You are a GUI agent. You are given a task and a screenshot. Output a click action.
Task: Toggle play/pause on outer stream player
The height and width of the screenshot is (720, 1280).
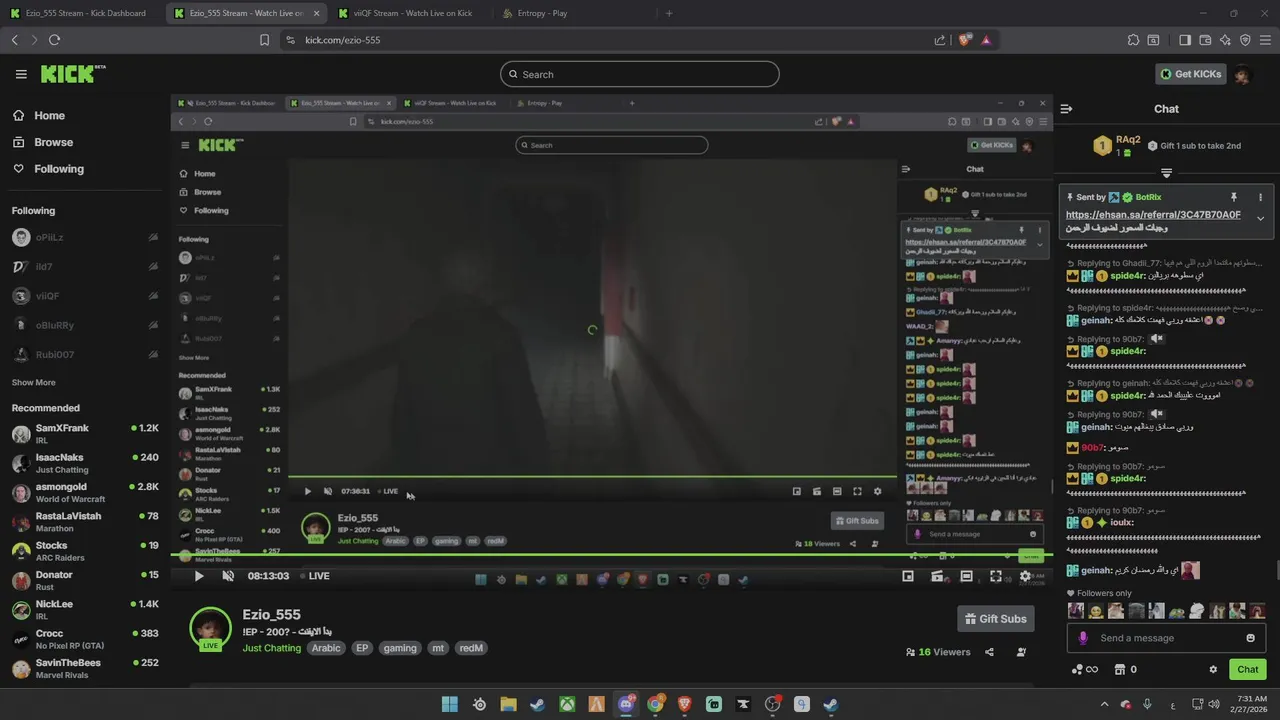click(198, 576)
